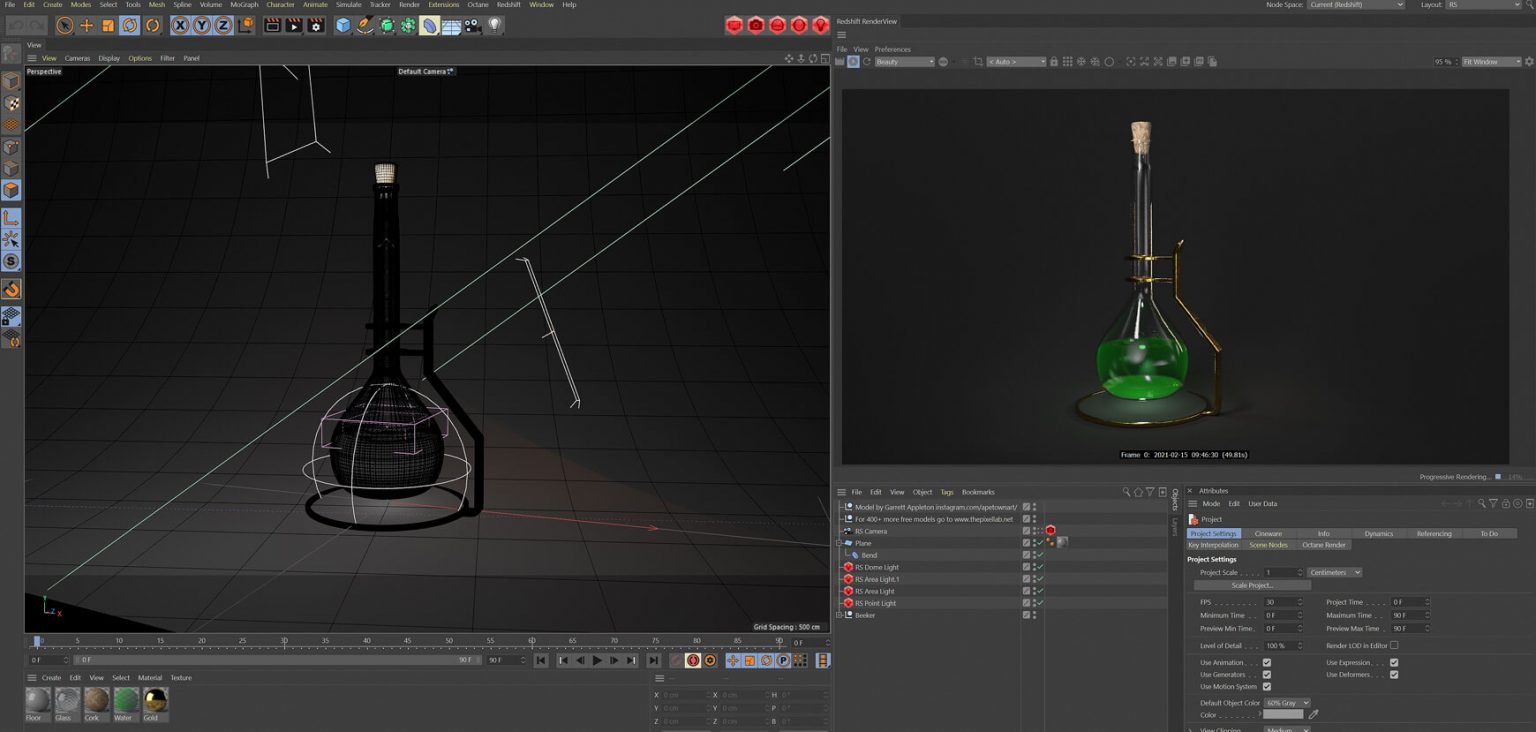
Task: Open the MoGraph menu
Action: click(x=242, y=5)
